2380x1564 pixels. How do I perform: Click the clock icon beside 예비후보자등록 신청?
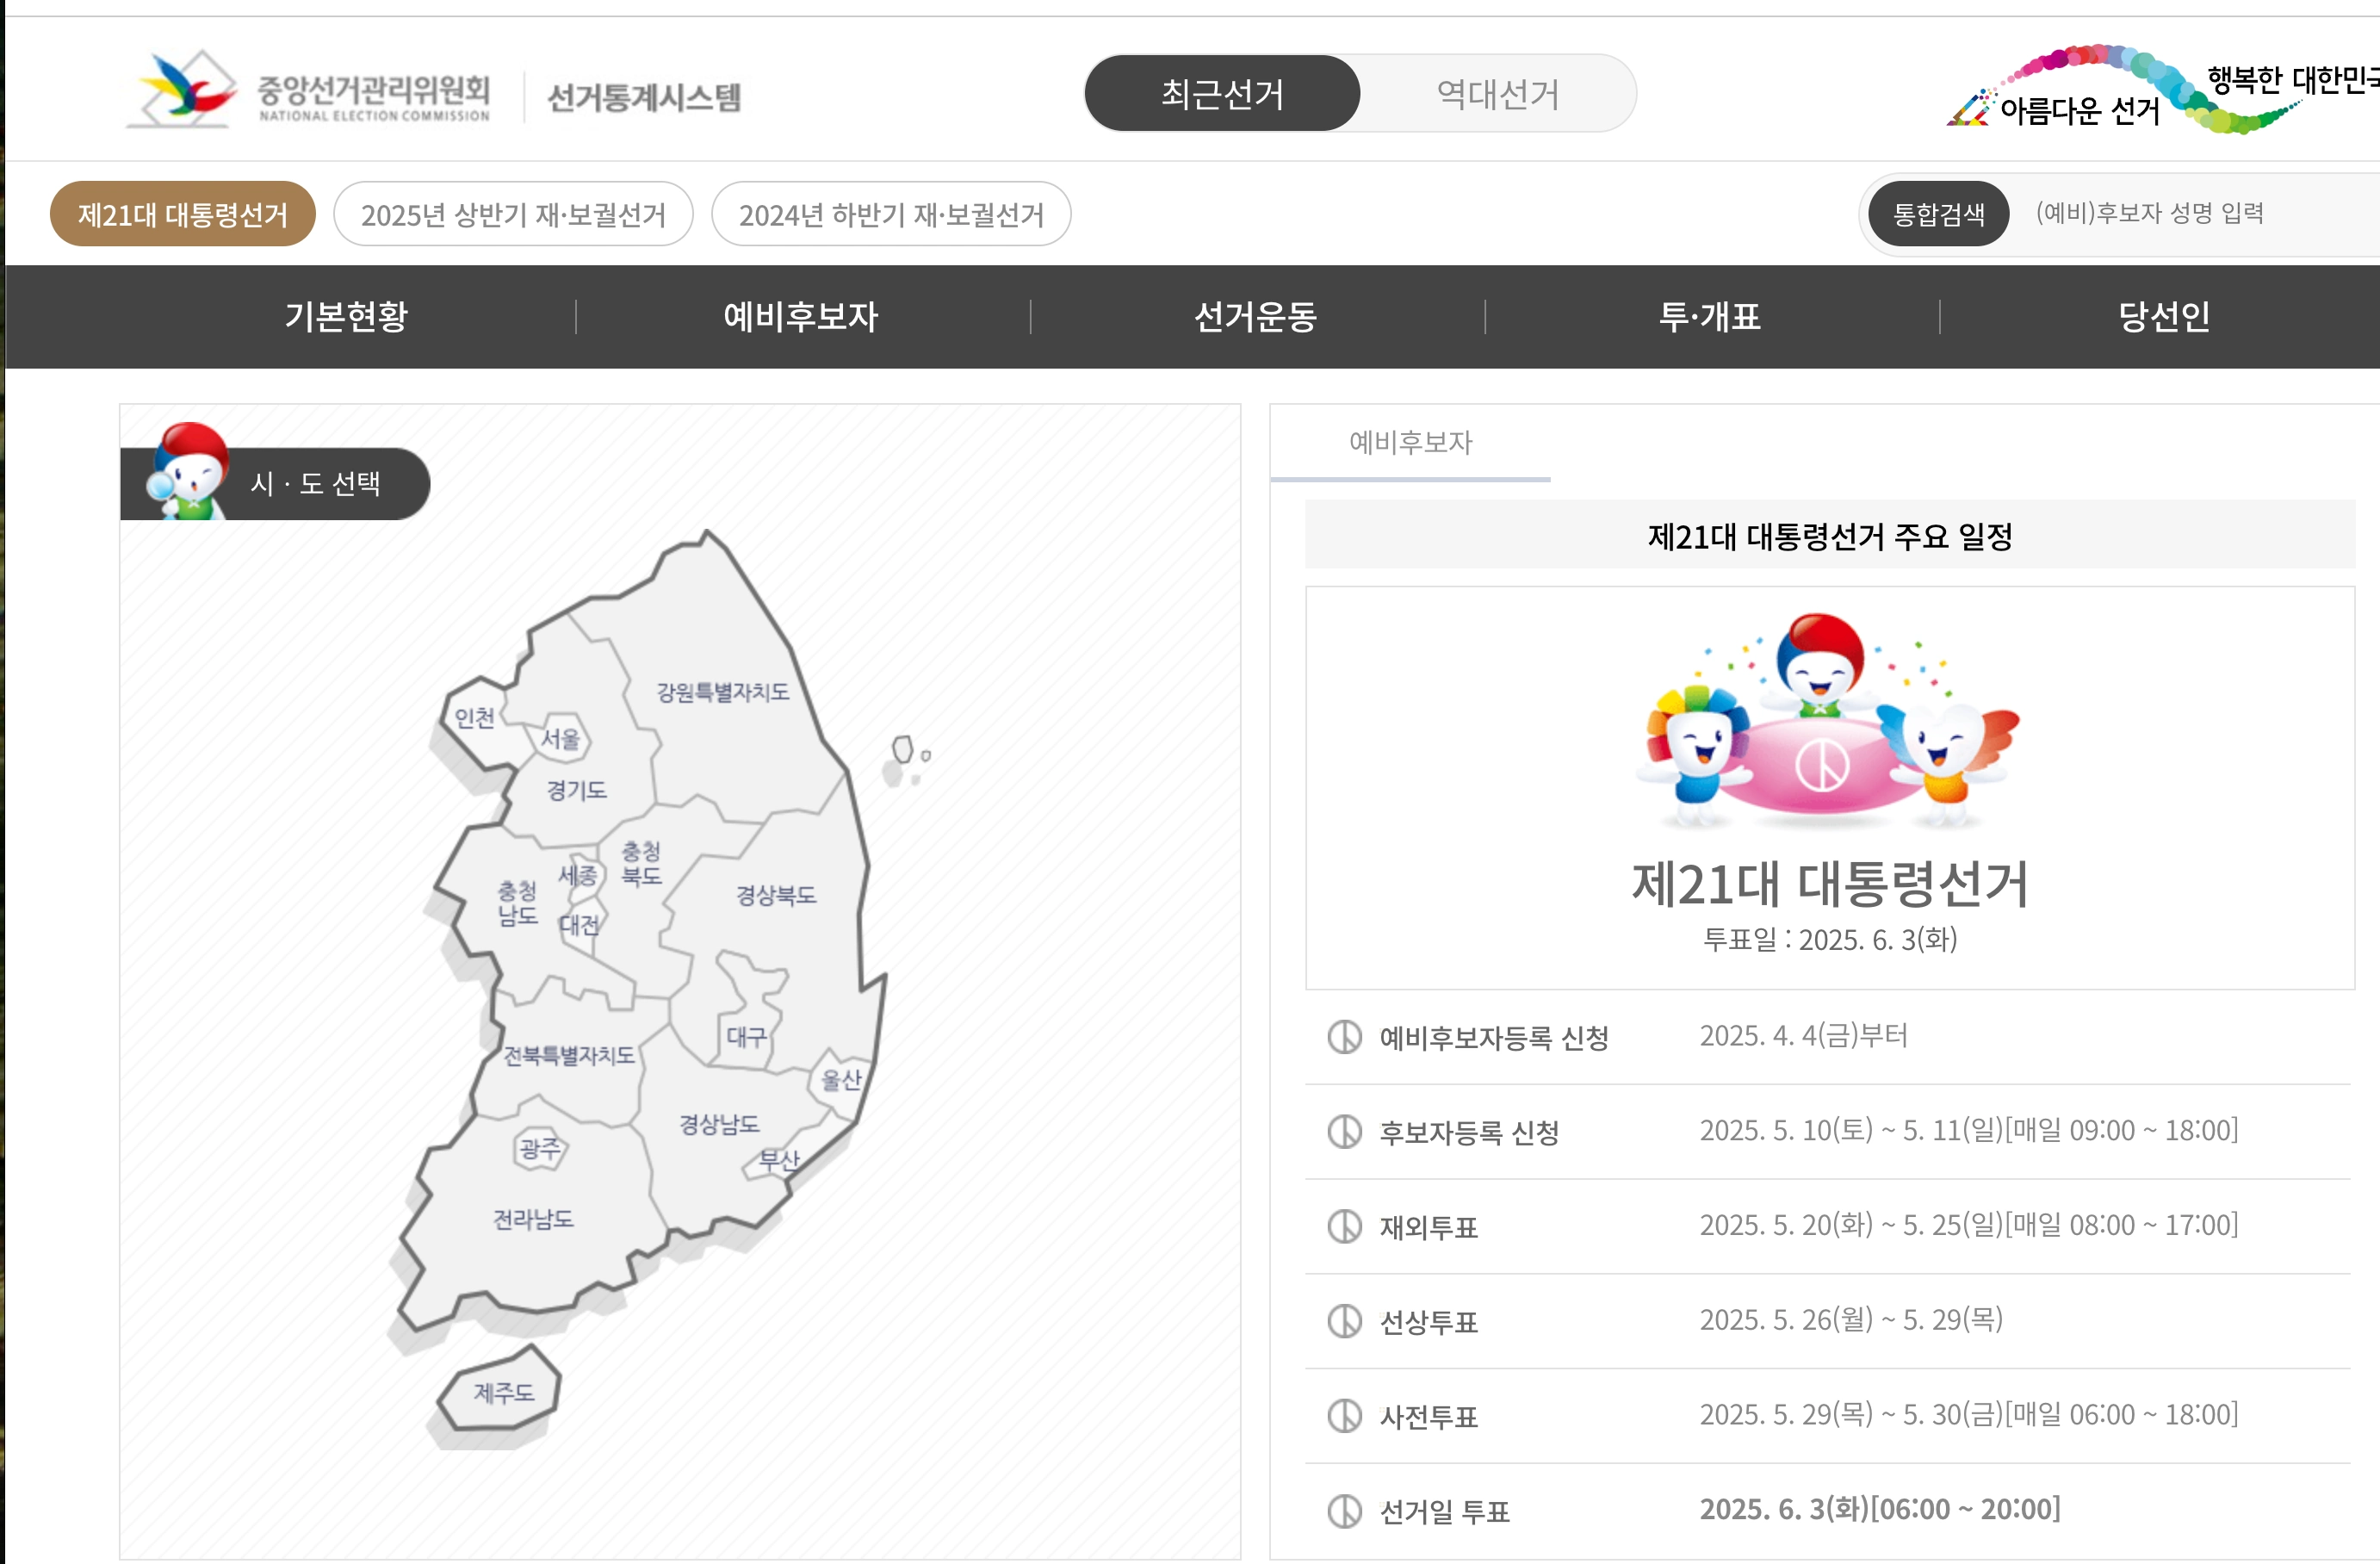1344,1036
